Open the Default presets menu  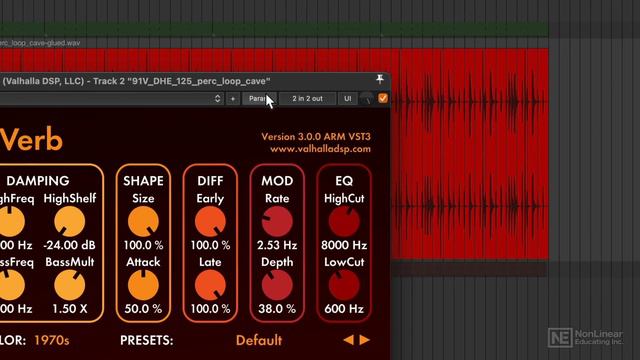click(259, 340)
